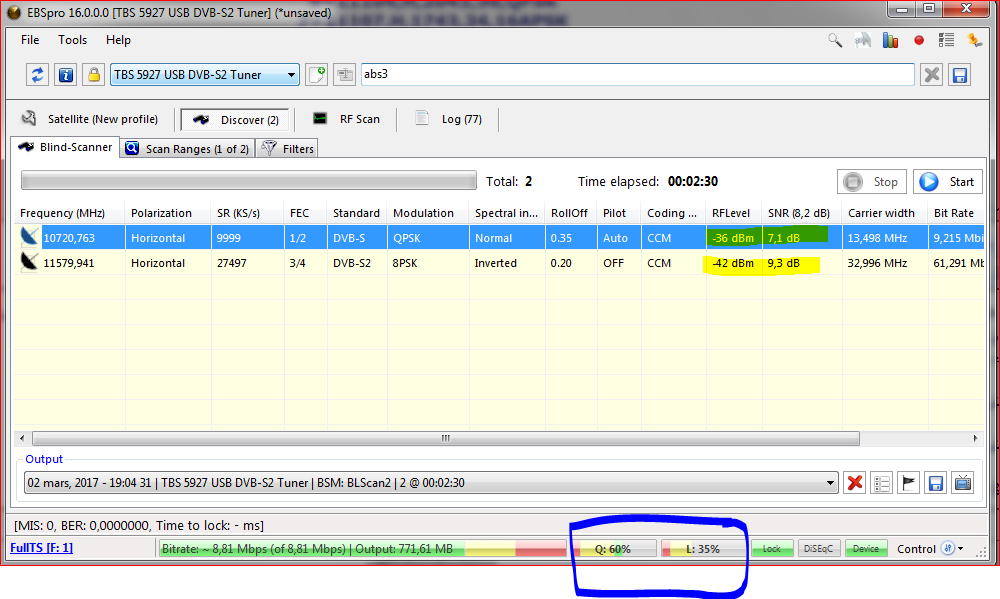Toggle the green Device status indicator
The width and height of the screenshot is (1000, 599).
pyautogui.click(x=866, y=549)
